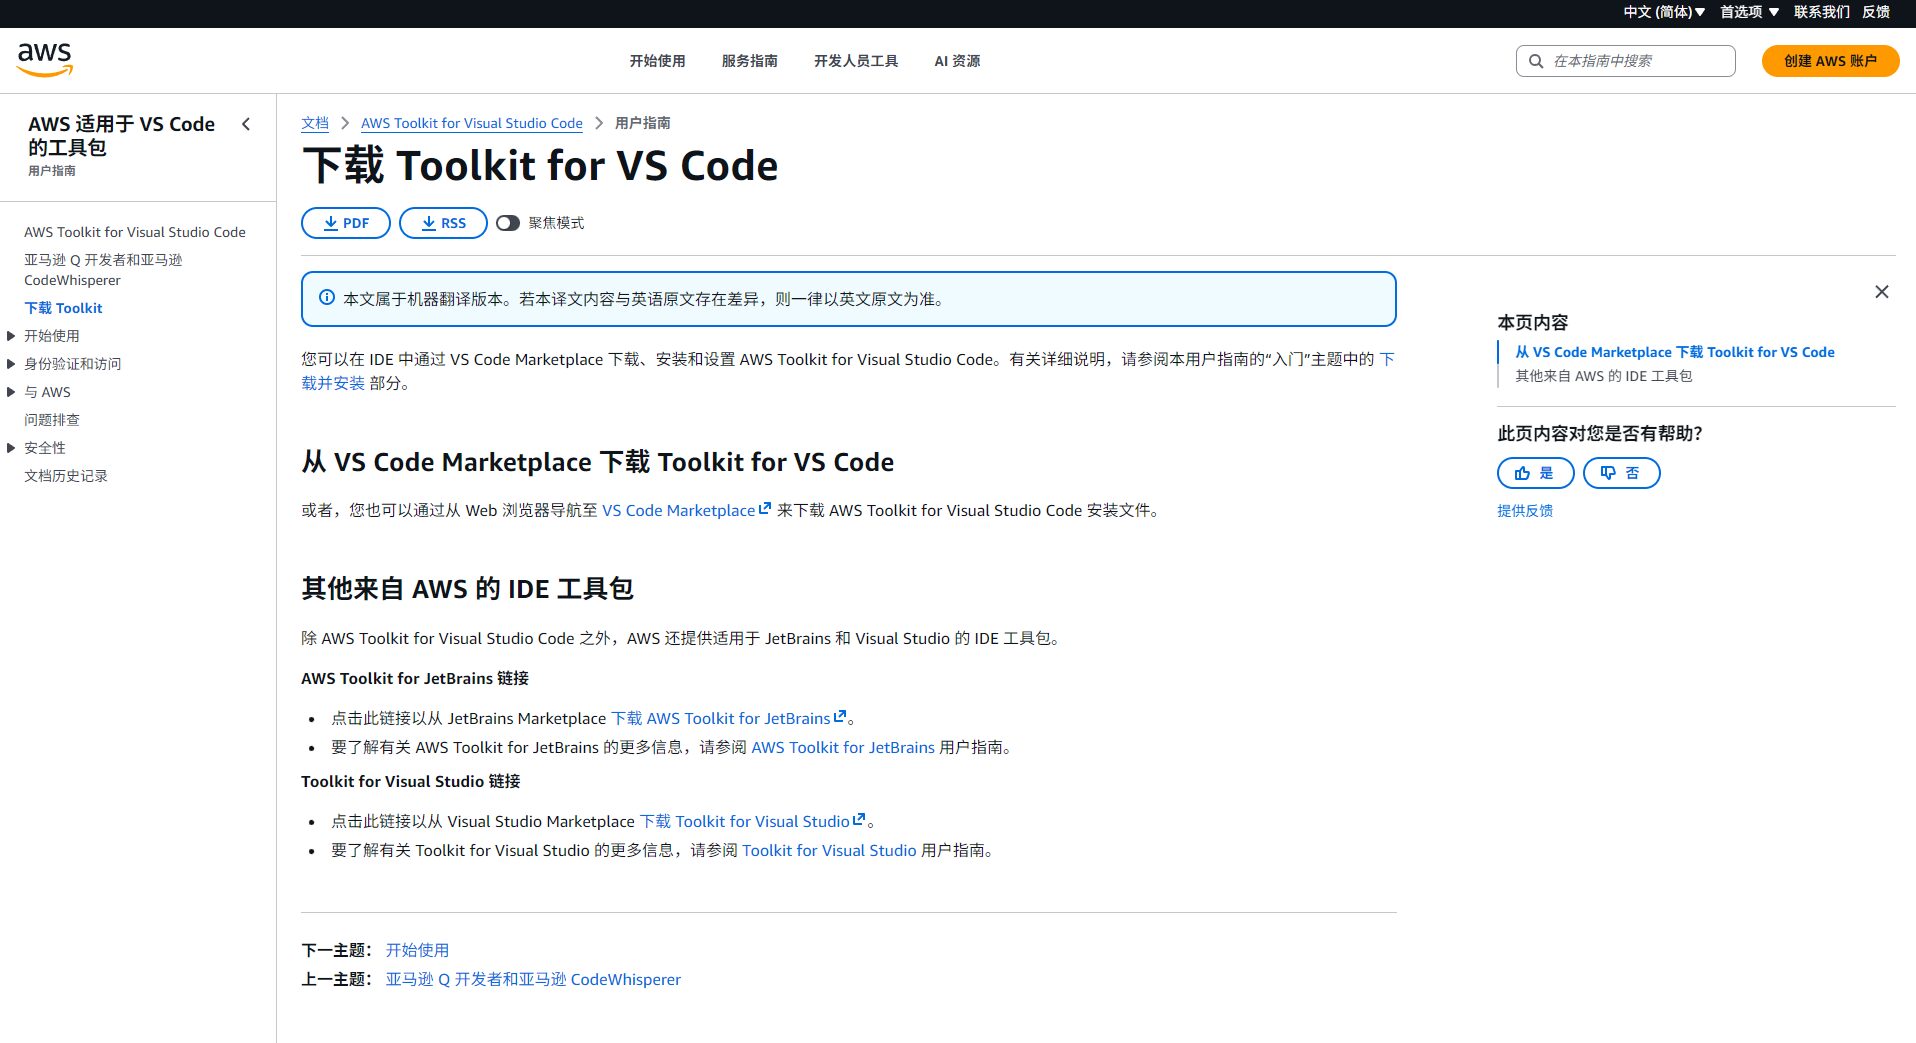Click the info icon in translation notice
This screenshot has height=1043, width=1916.
coord(326,298)
